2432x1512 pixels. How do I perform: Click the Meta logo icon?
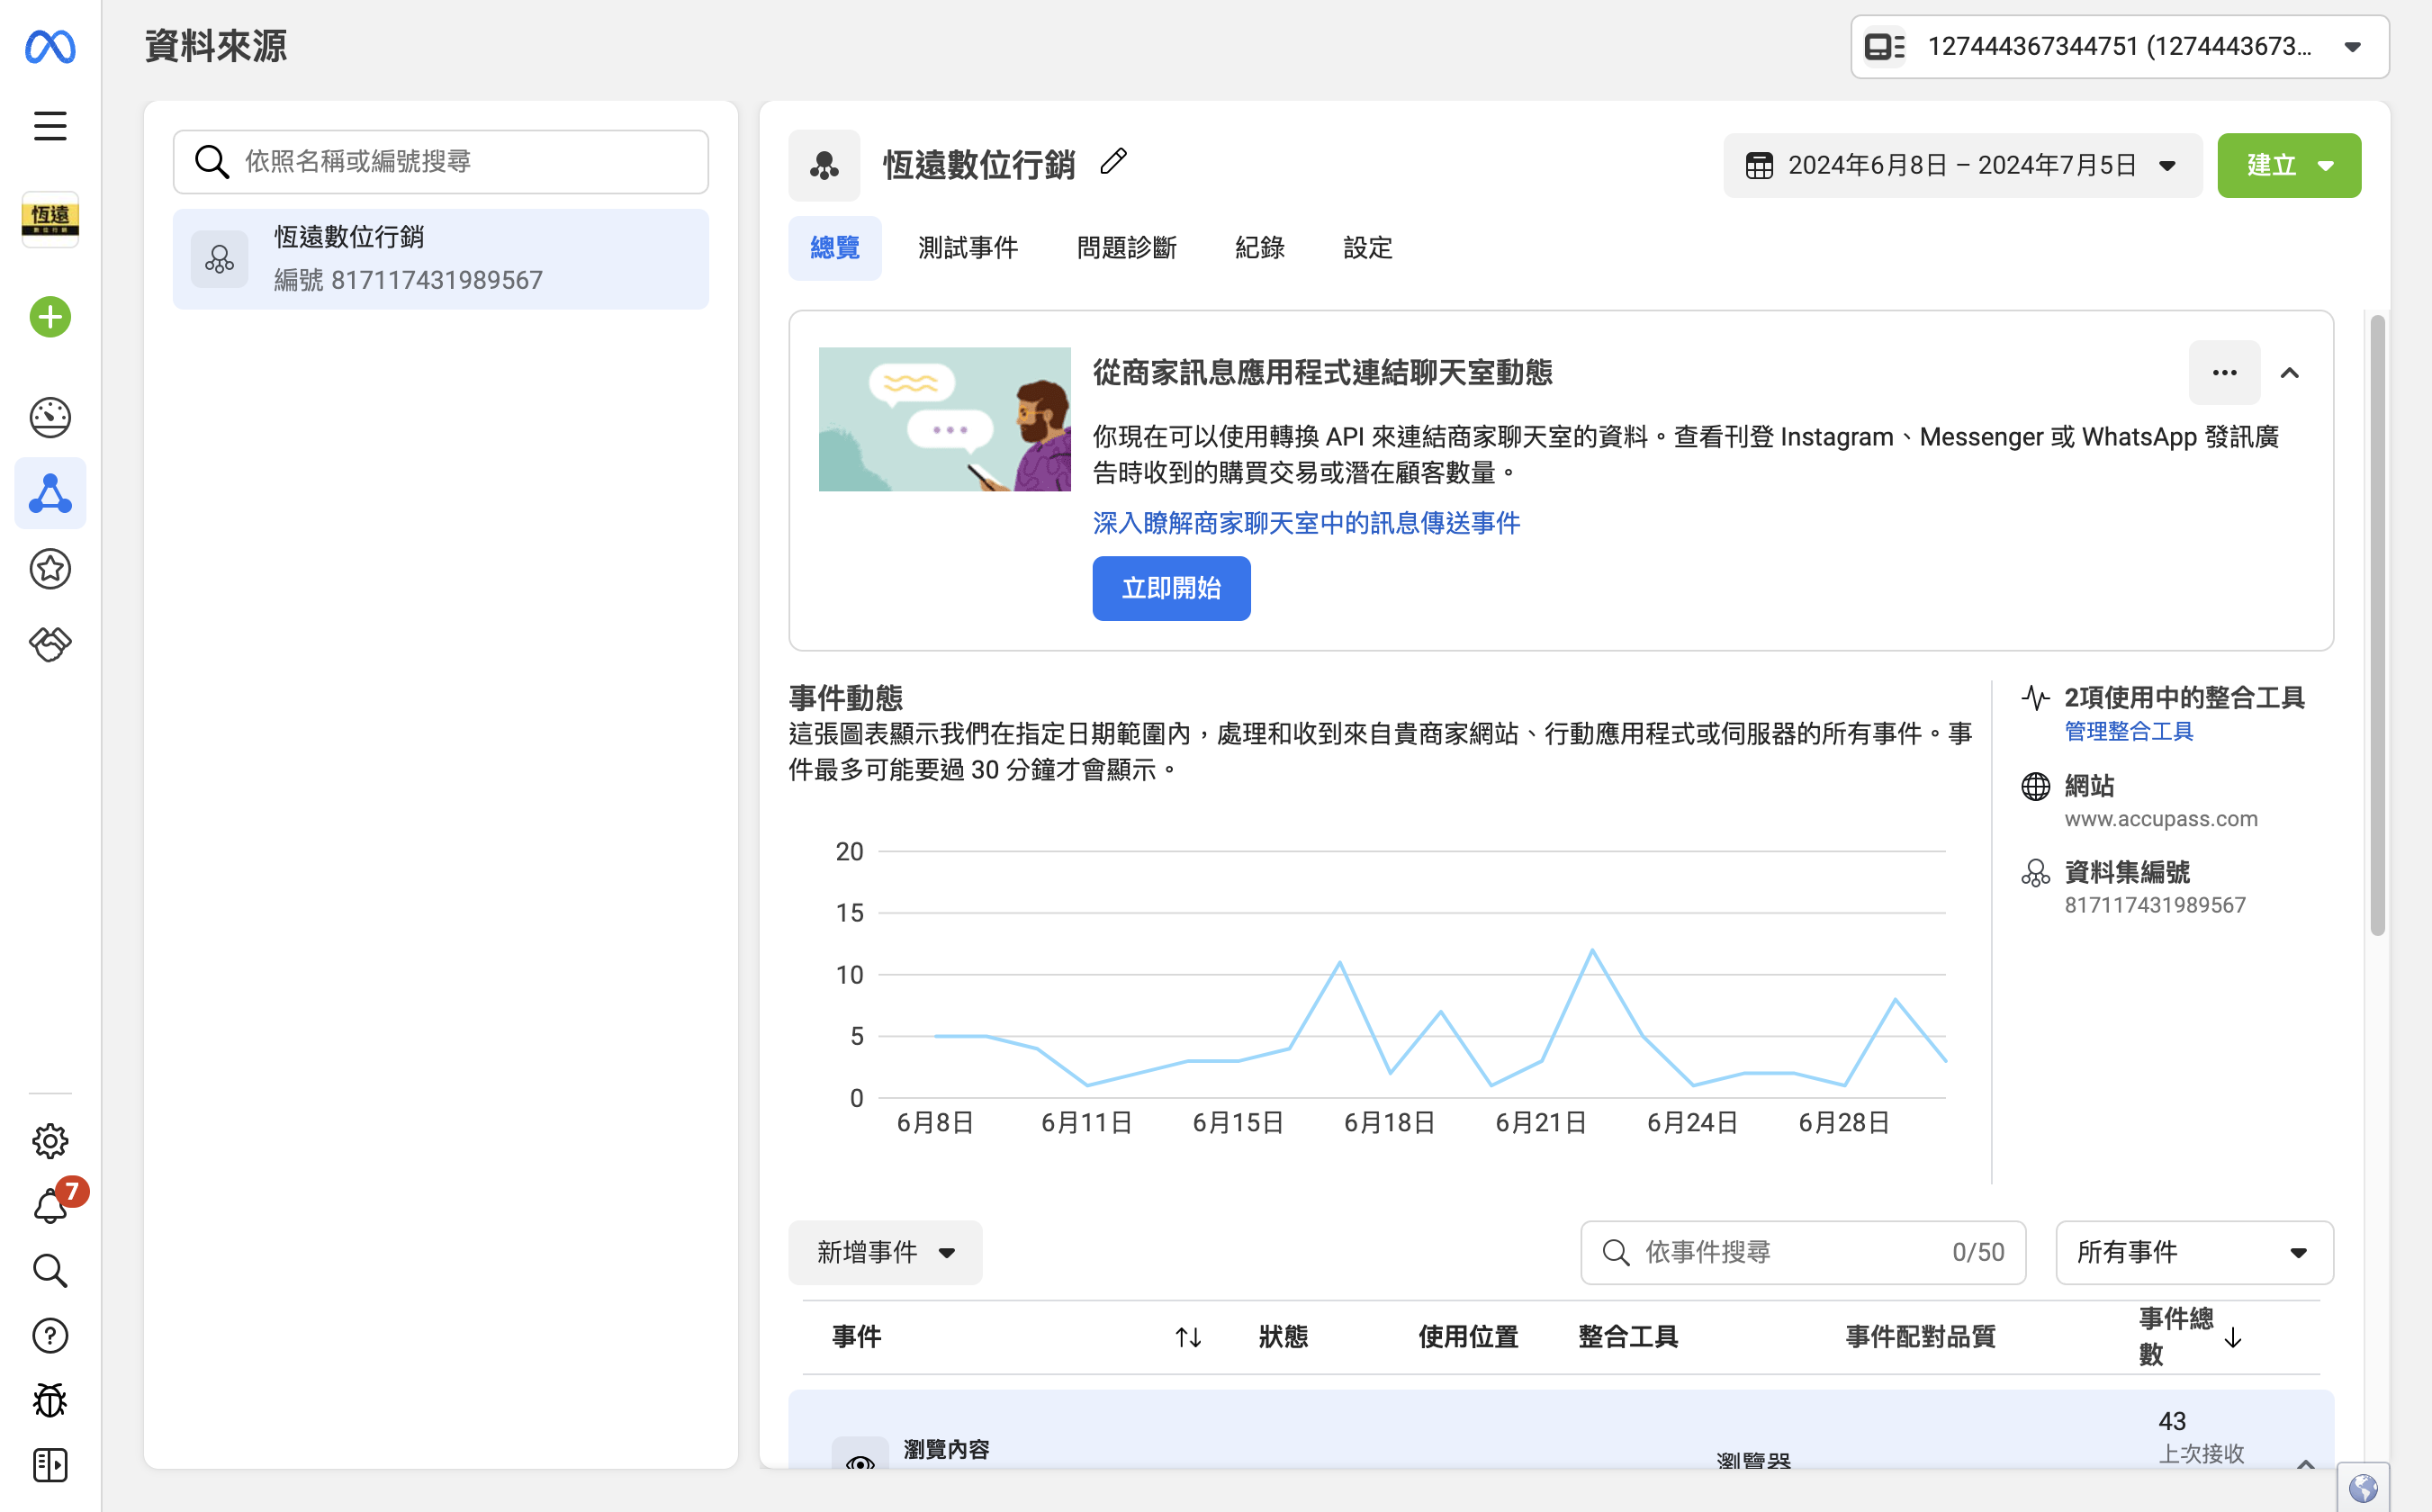[50, 47]
